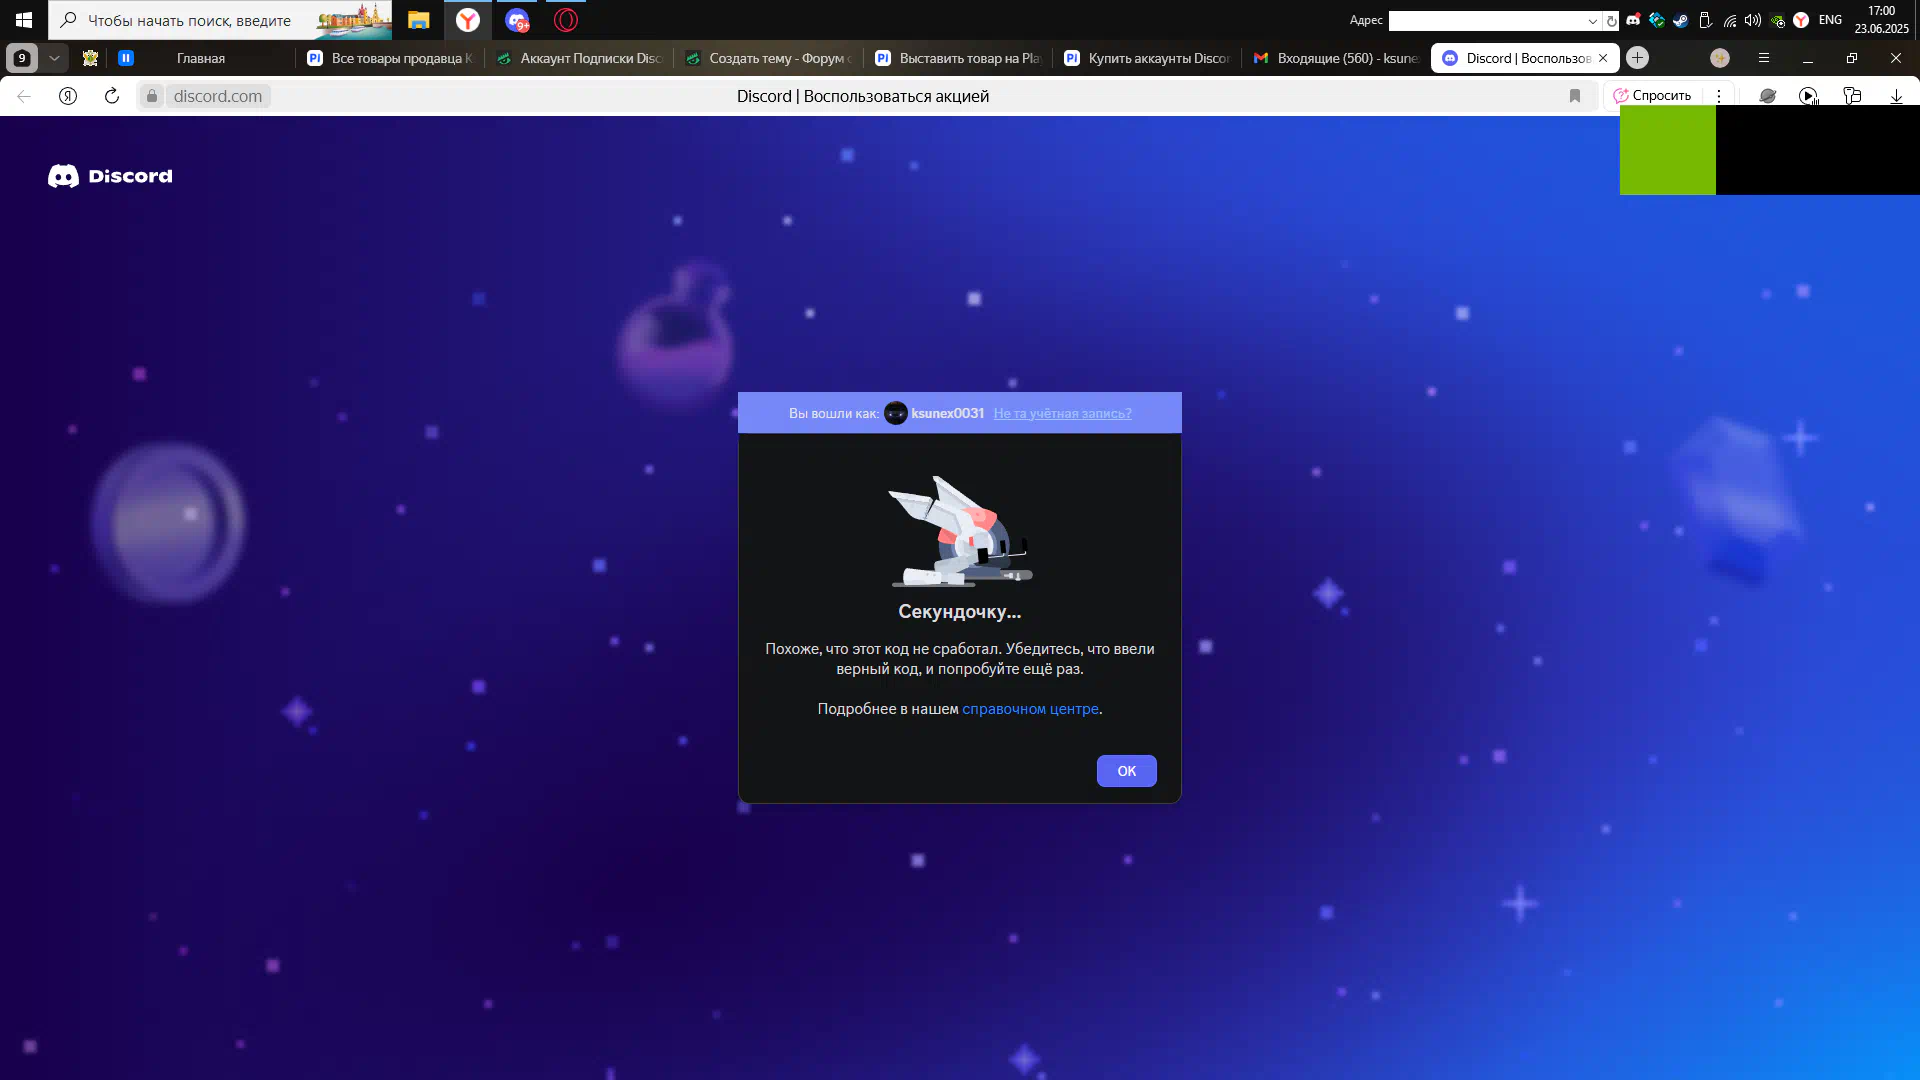Open the pinned blue pause-icon tab
The width and height of the screenshot is (1920, 1080).
126,58
